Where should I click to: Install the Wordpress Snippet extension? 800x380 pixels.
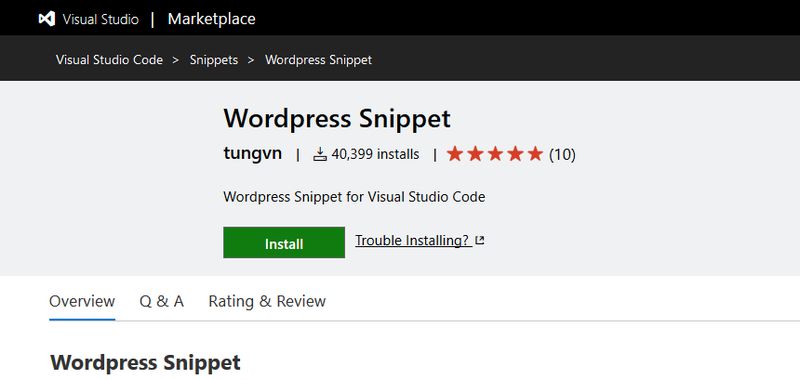pyautogui.click(x=284, y=243)
